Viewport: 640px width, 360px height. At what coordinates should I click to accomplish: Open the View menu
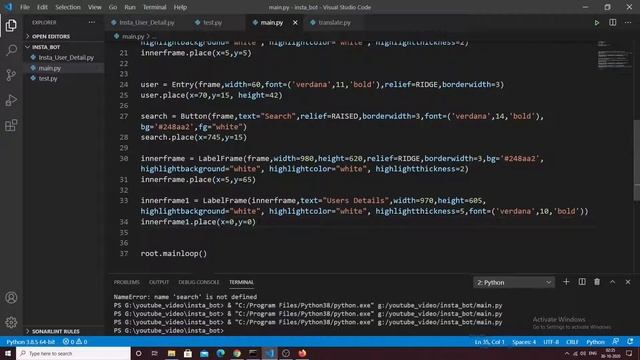tap(95, 7)
